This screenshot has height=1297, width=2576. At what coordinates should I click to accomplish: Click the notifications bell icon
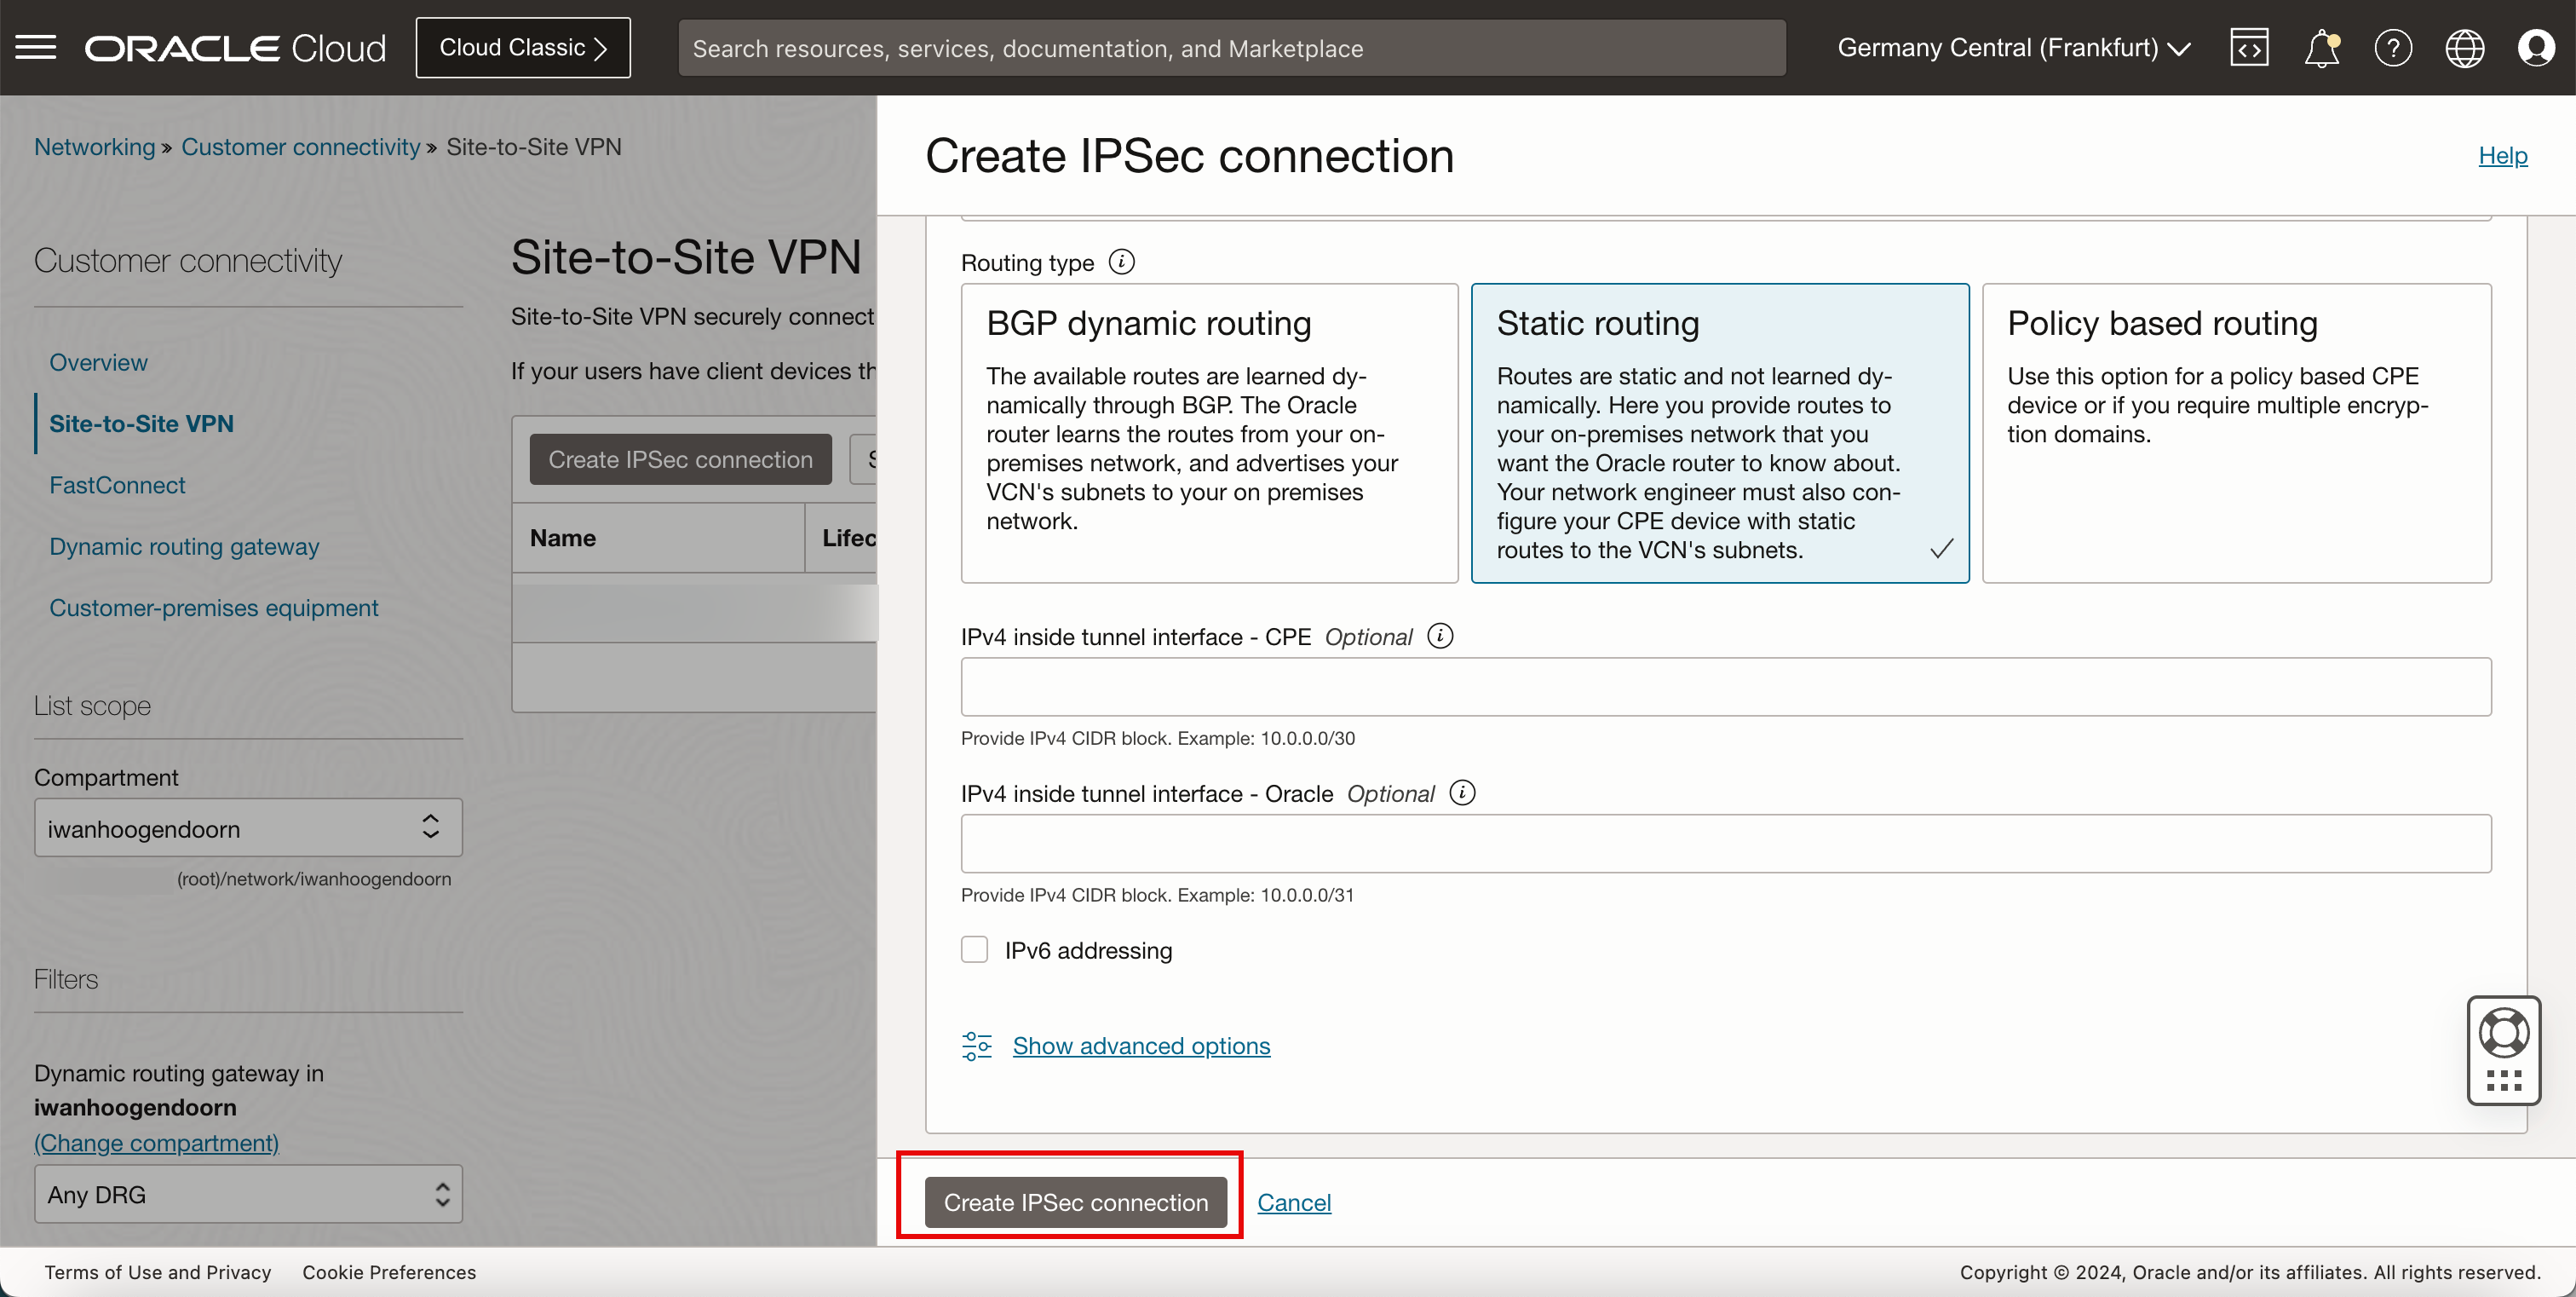coord(2323,48)
